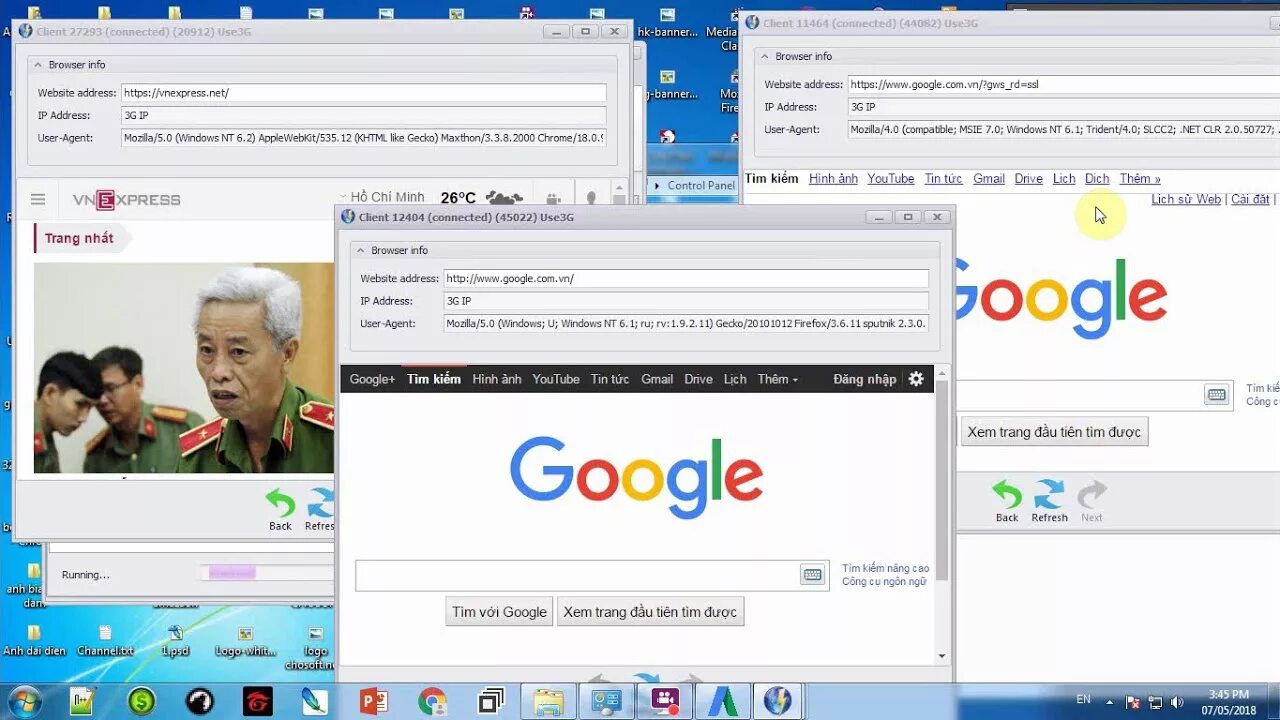Select YouTube in Client 12404 Google bar

tap(556, 379)
